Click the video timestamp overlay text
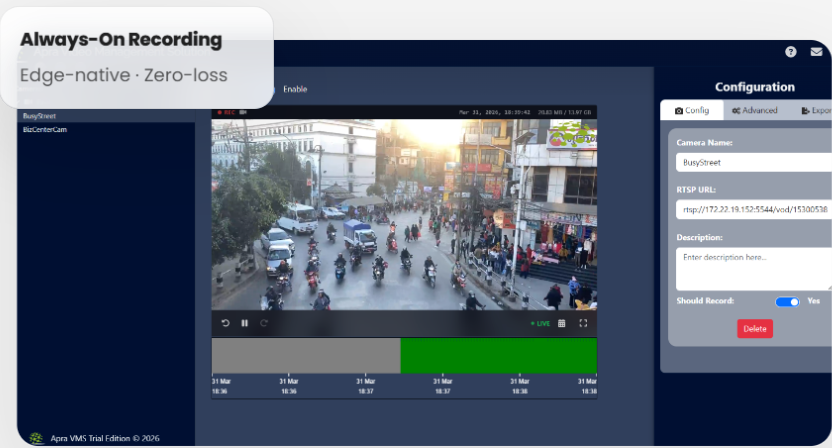Screen dimensions: 832x448 [495, 113]
